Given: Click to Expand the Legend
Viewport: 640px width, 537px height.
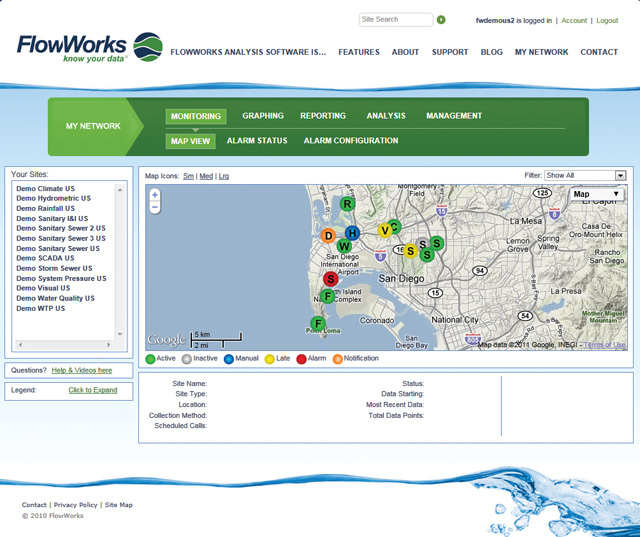Looking at the screenshot, I should [x=92, y=390].
